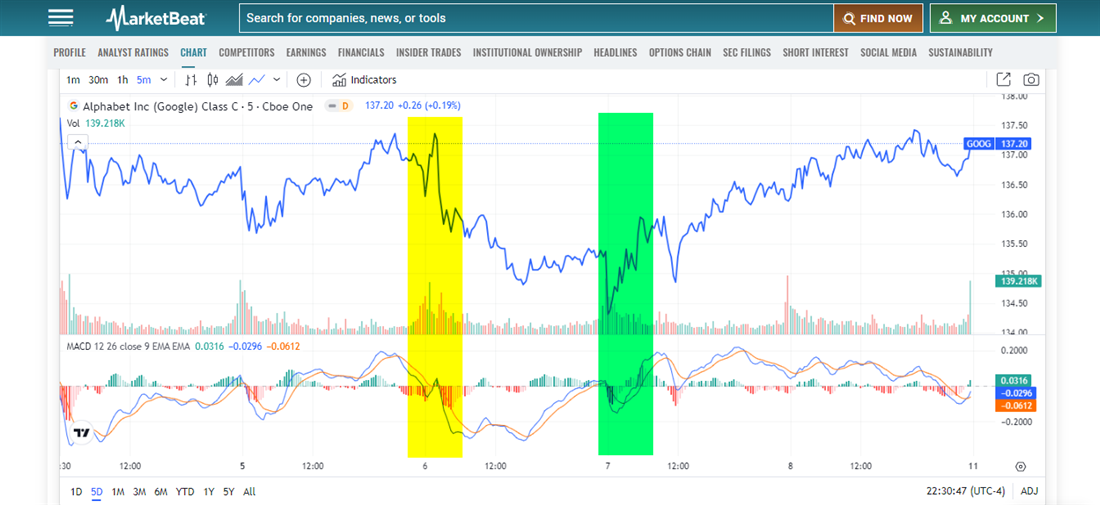Collapse the legend with the arrow toggle

tap(76, 142)
